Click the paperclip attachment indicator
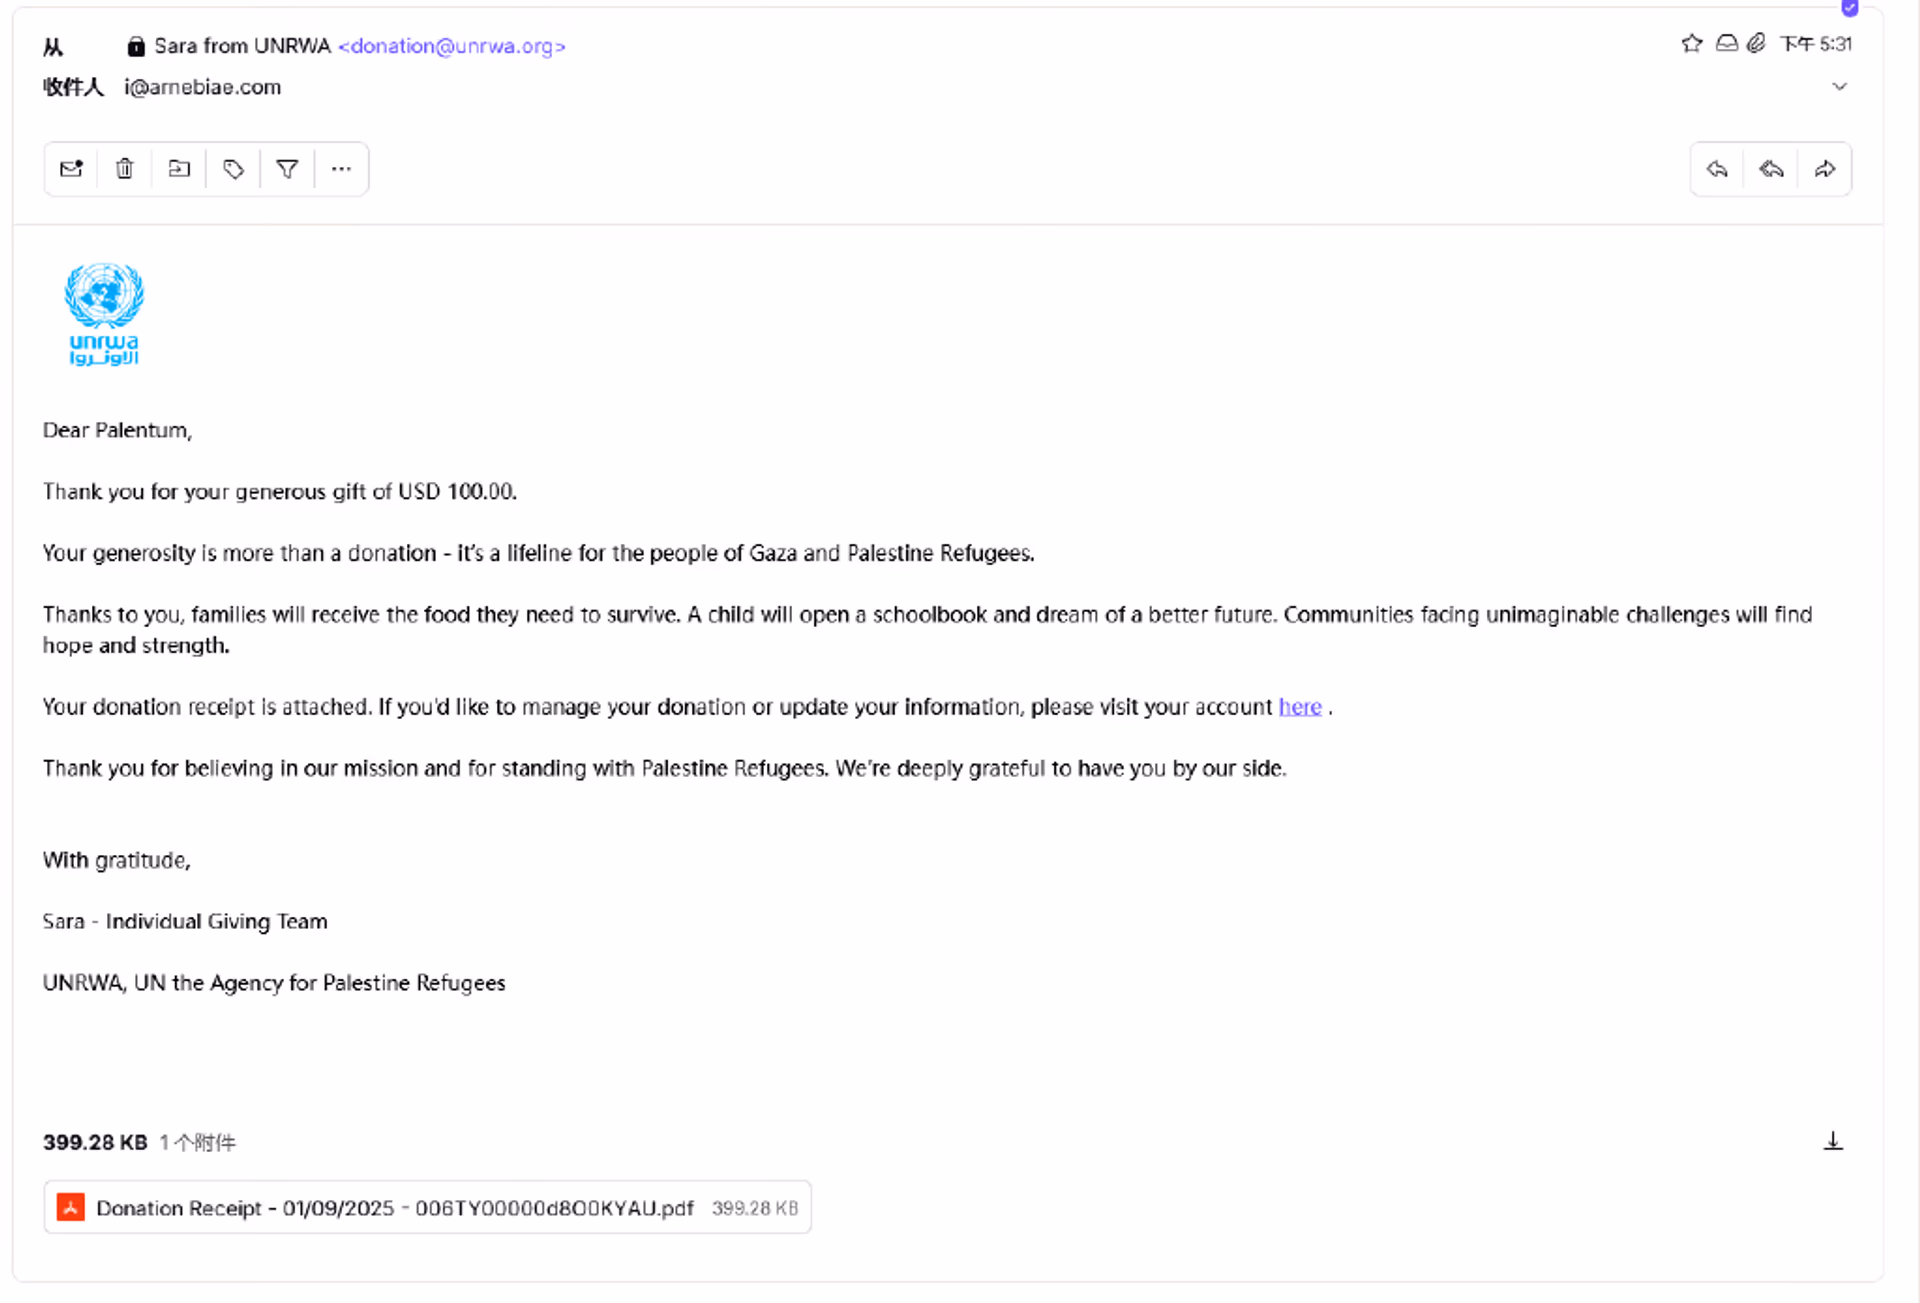 pos(1756,43)
